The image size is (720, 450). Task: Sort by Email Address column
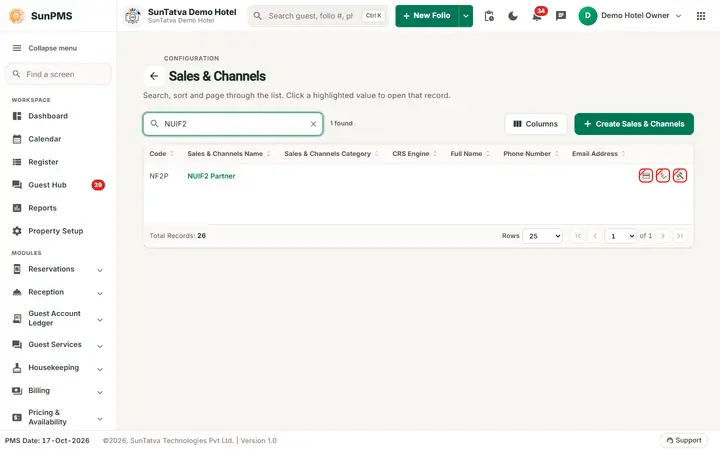click(598, 154)
